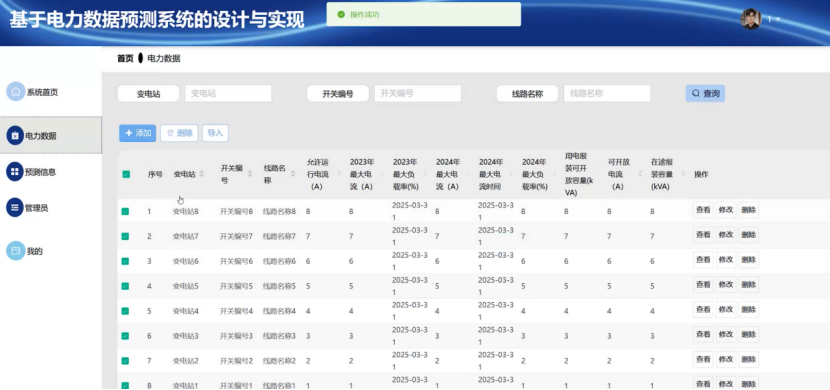Focus the 线路名称 search input field
830x390 pixels.
[607, 93]
